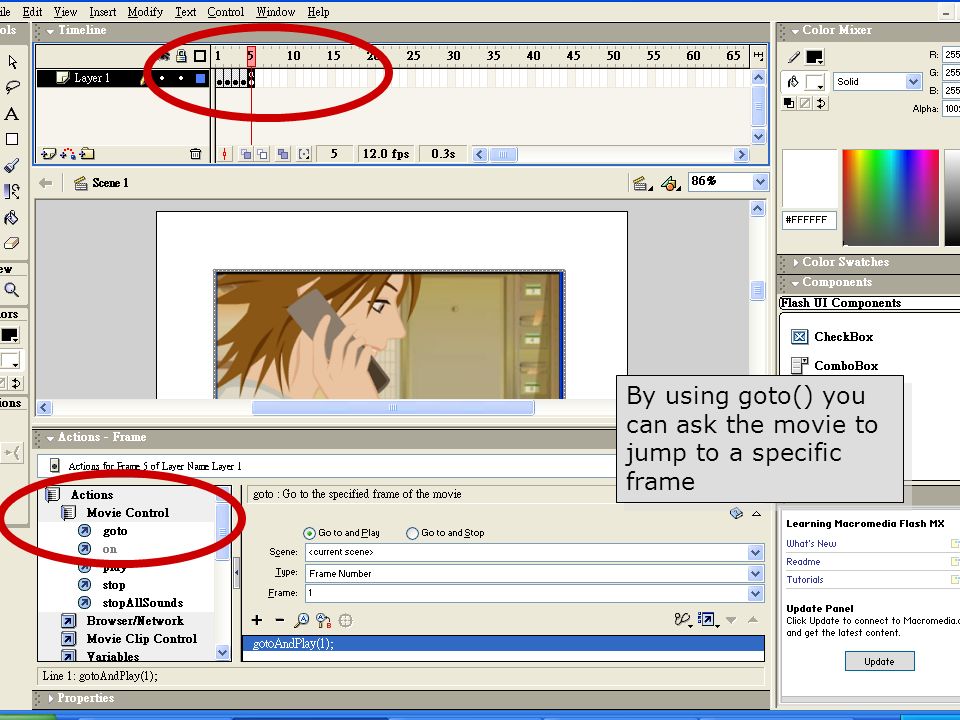
Task: Expand the Properties panel
Action: coord(51,698)
